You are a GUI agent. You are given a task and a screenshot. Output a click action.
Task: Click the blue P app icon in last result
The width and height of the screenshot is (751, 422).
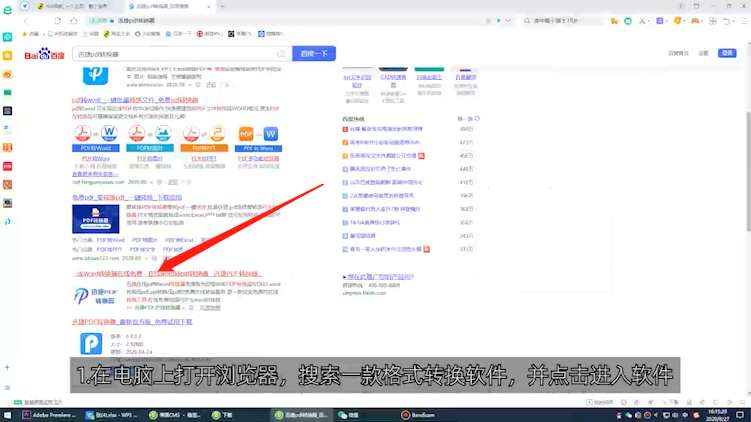(x=91, y=343)
